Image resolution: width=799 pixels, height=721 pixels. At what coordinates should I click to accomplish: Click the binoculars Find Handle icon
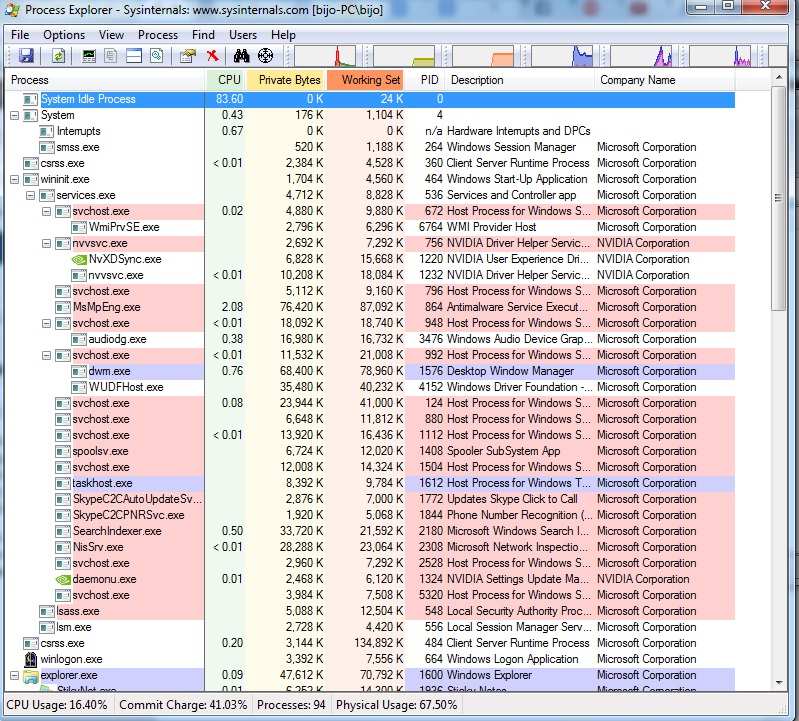(x=242, y=56)
